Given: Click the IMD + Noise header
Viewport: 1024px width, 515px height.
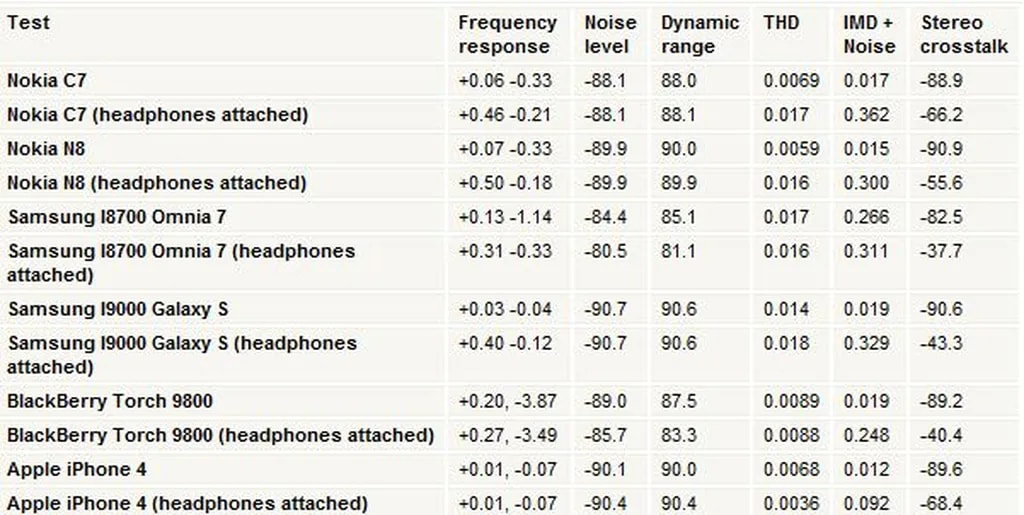Looking at the screenshot, I should (x=869, y=34).
